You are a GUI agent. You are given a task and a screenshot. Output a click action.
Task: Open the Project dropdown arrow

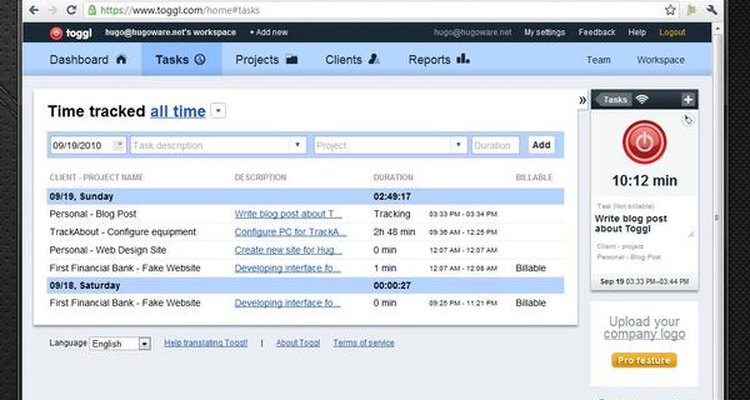pos(458,145)
